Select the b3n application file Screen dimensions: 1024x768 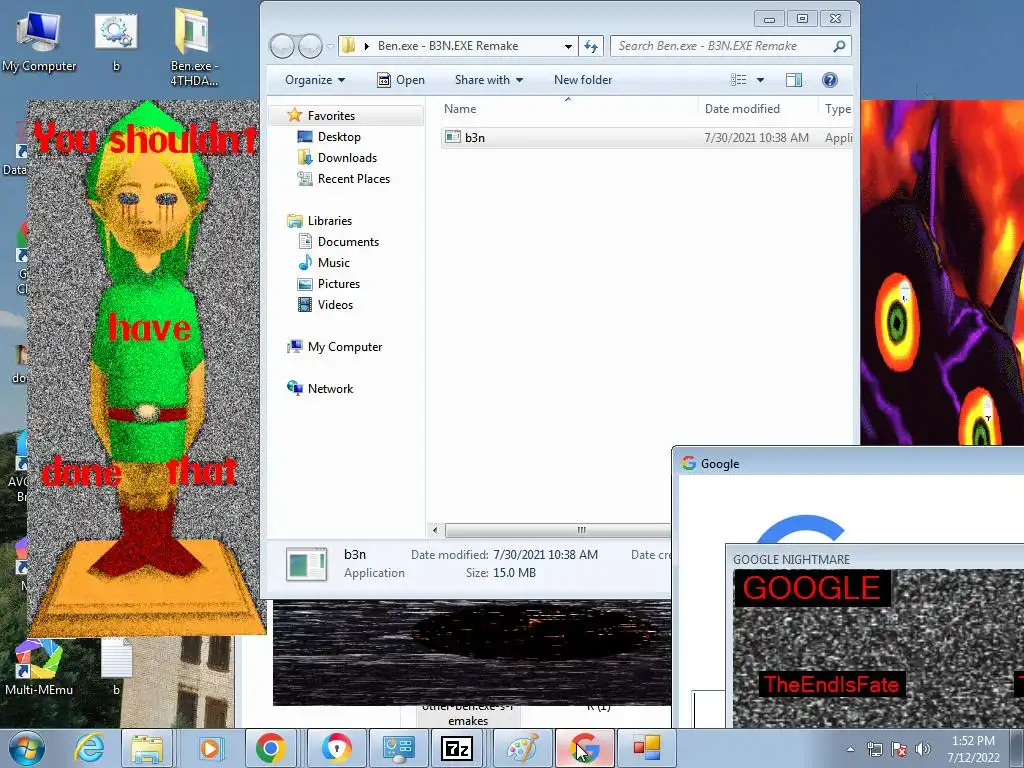647,137
